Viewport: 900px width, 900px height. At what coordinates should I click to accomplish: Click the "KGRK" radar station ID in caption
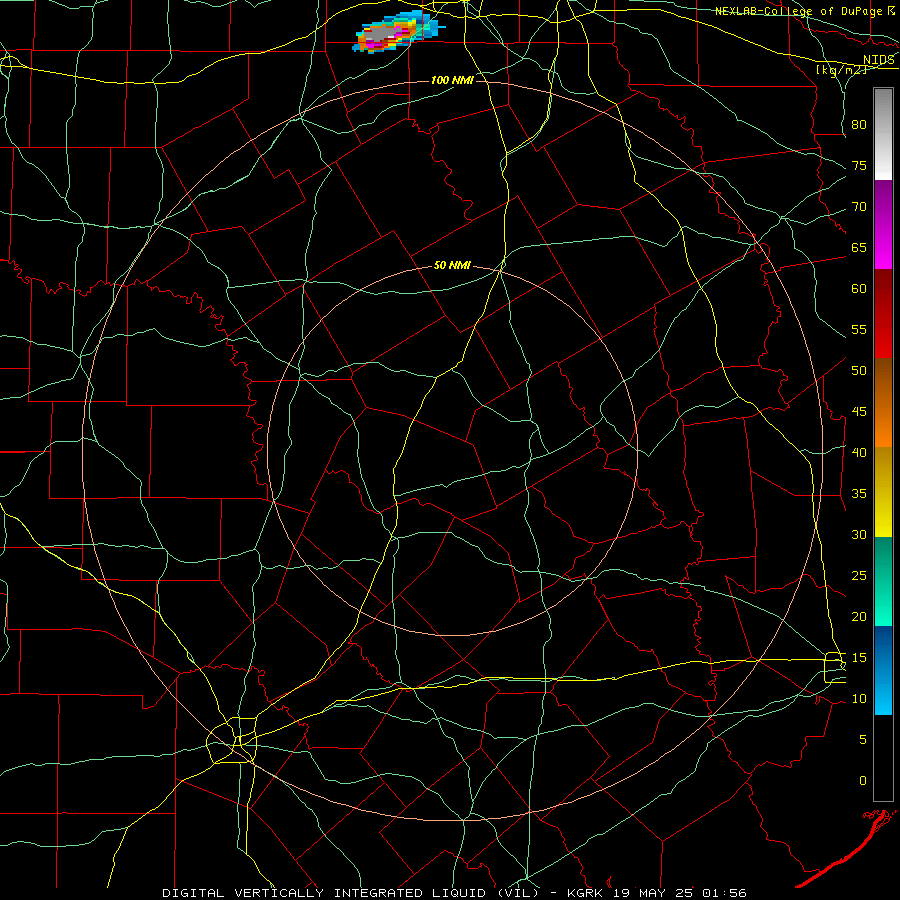coord(586,893)
